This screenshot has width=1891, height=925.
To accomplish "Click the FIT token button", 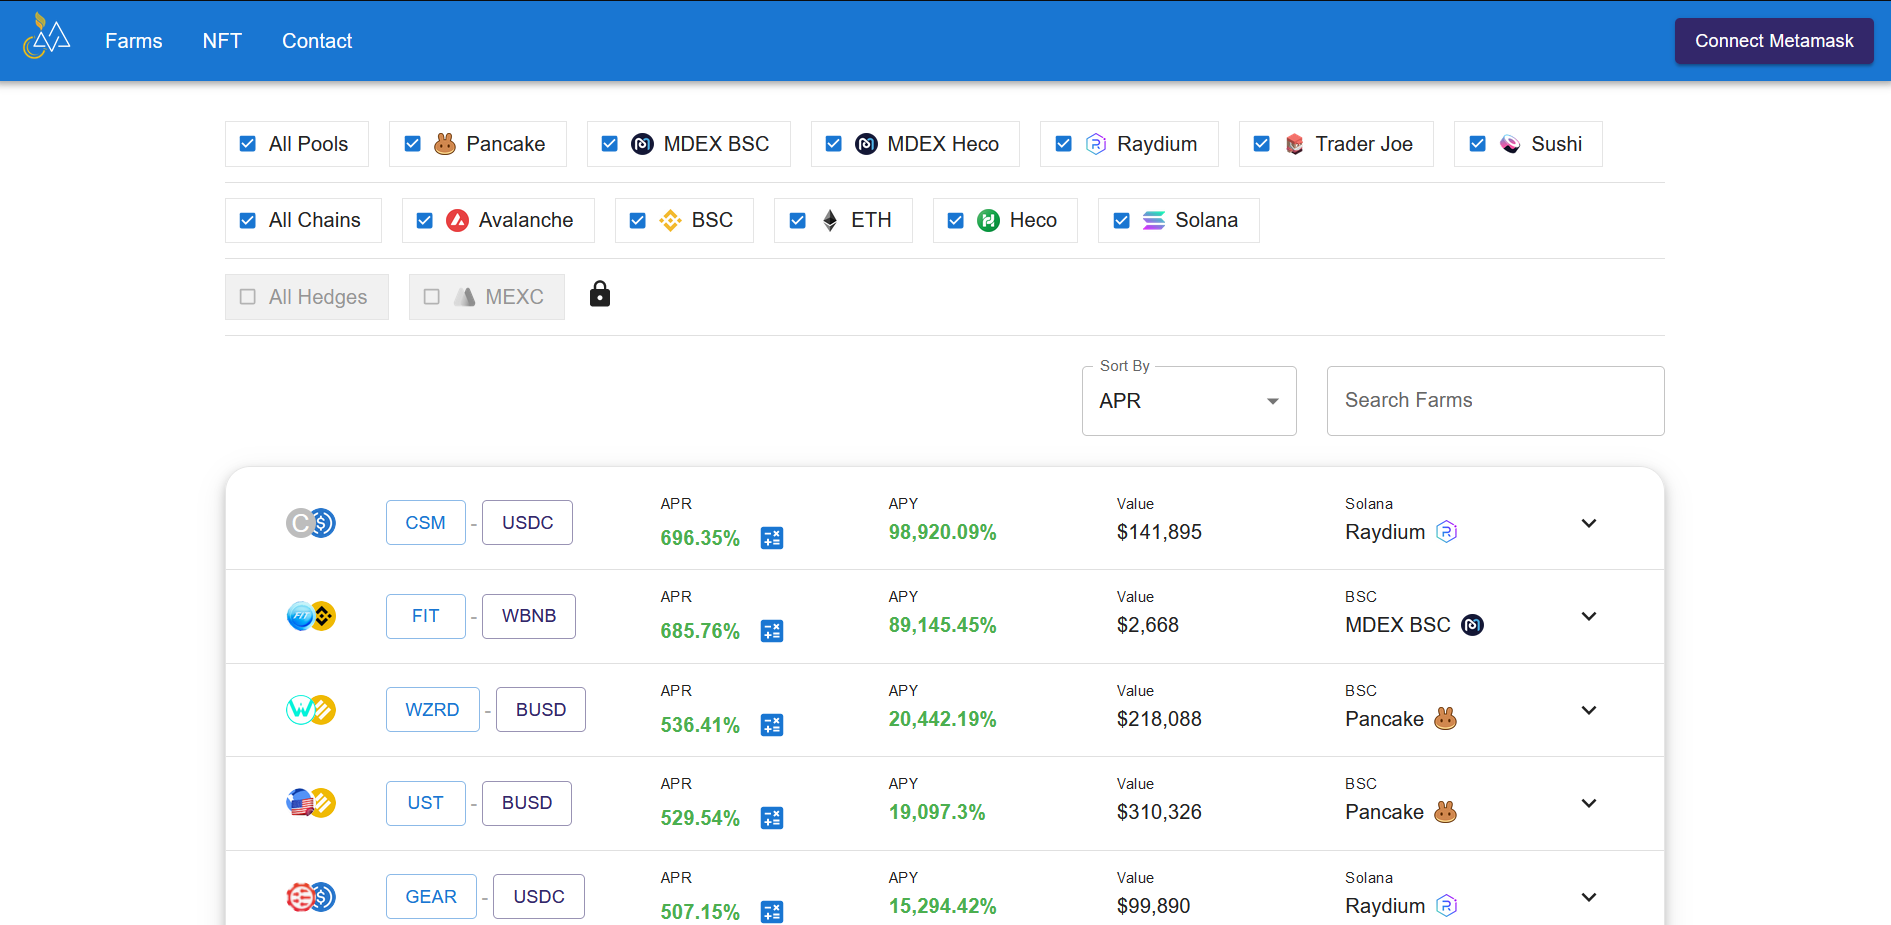I will pos(426,616).
